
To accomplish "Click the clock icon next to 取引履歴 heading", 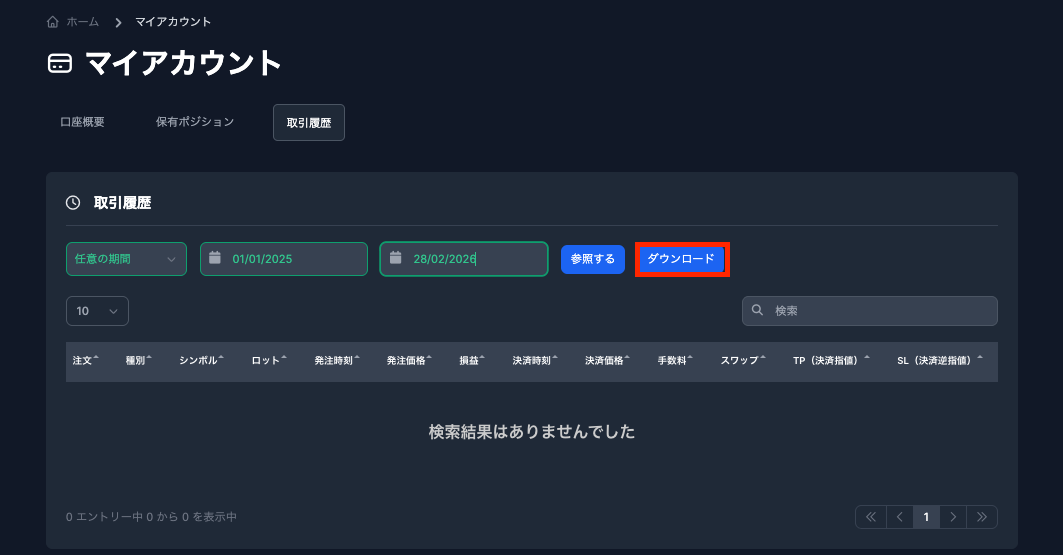I will point(73,203).
